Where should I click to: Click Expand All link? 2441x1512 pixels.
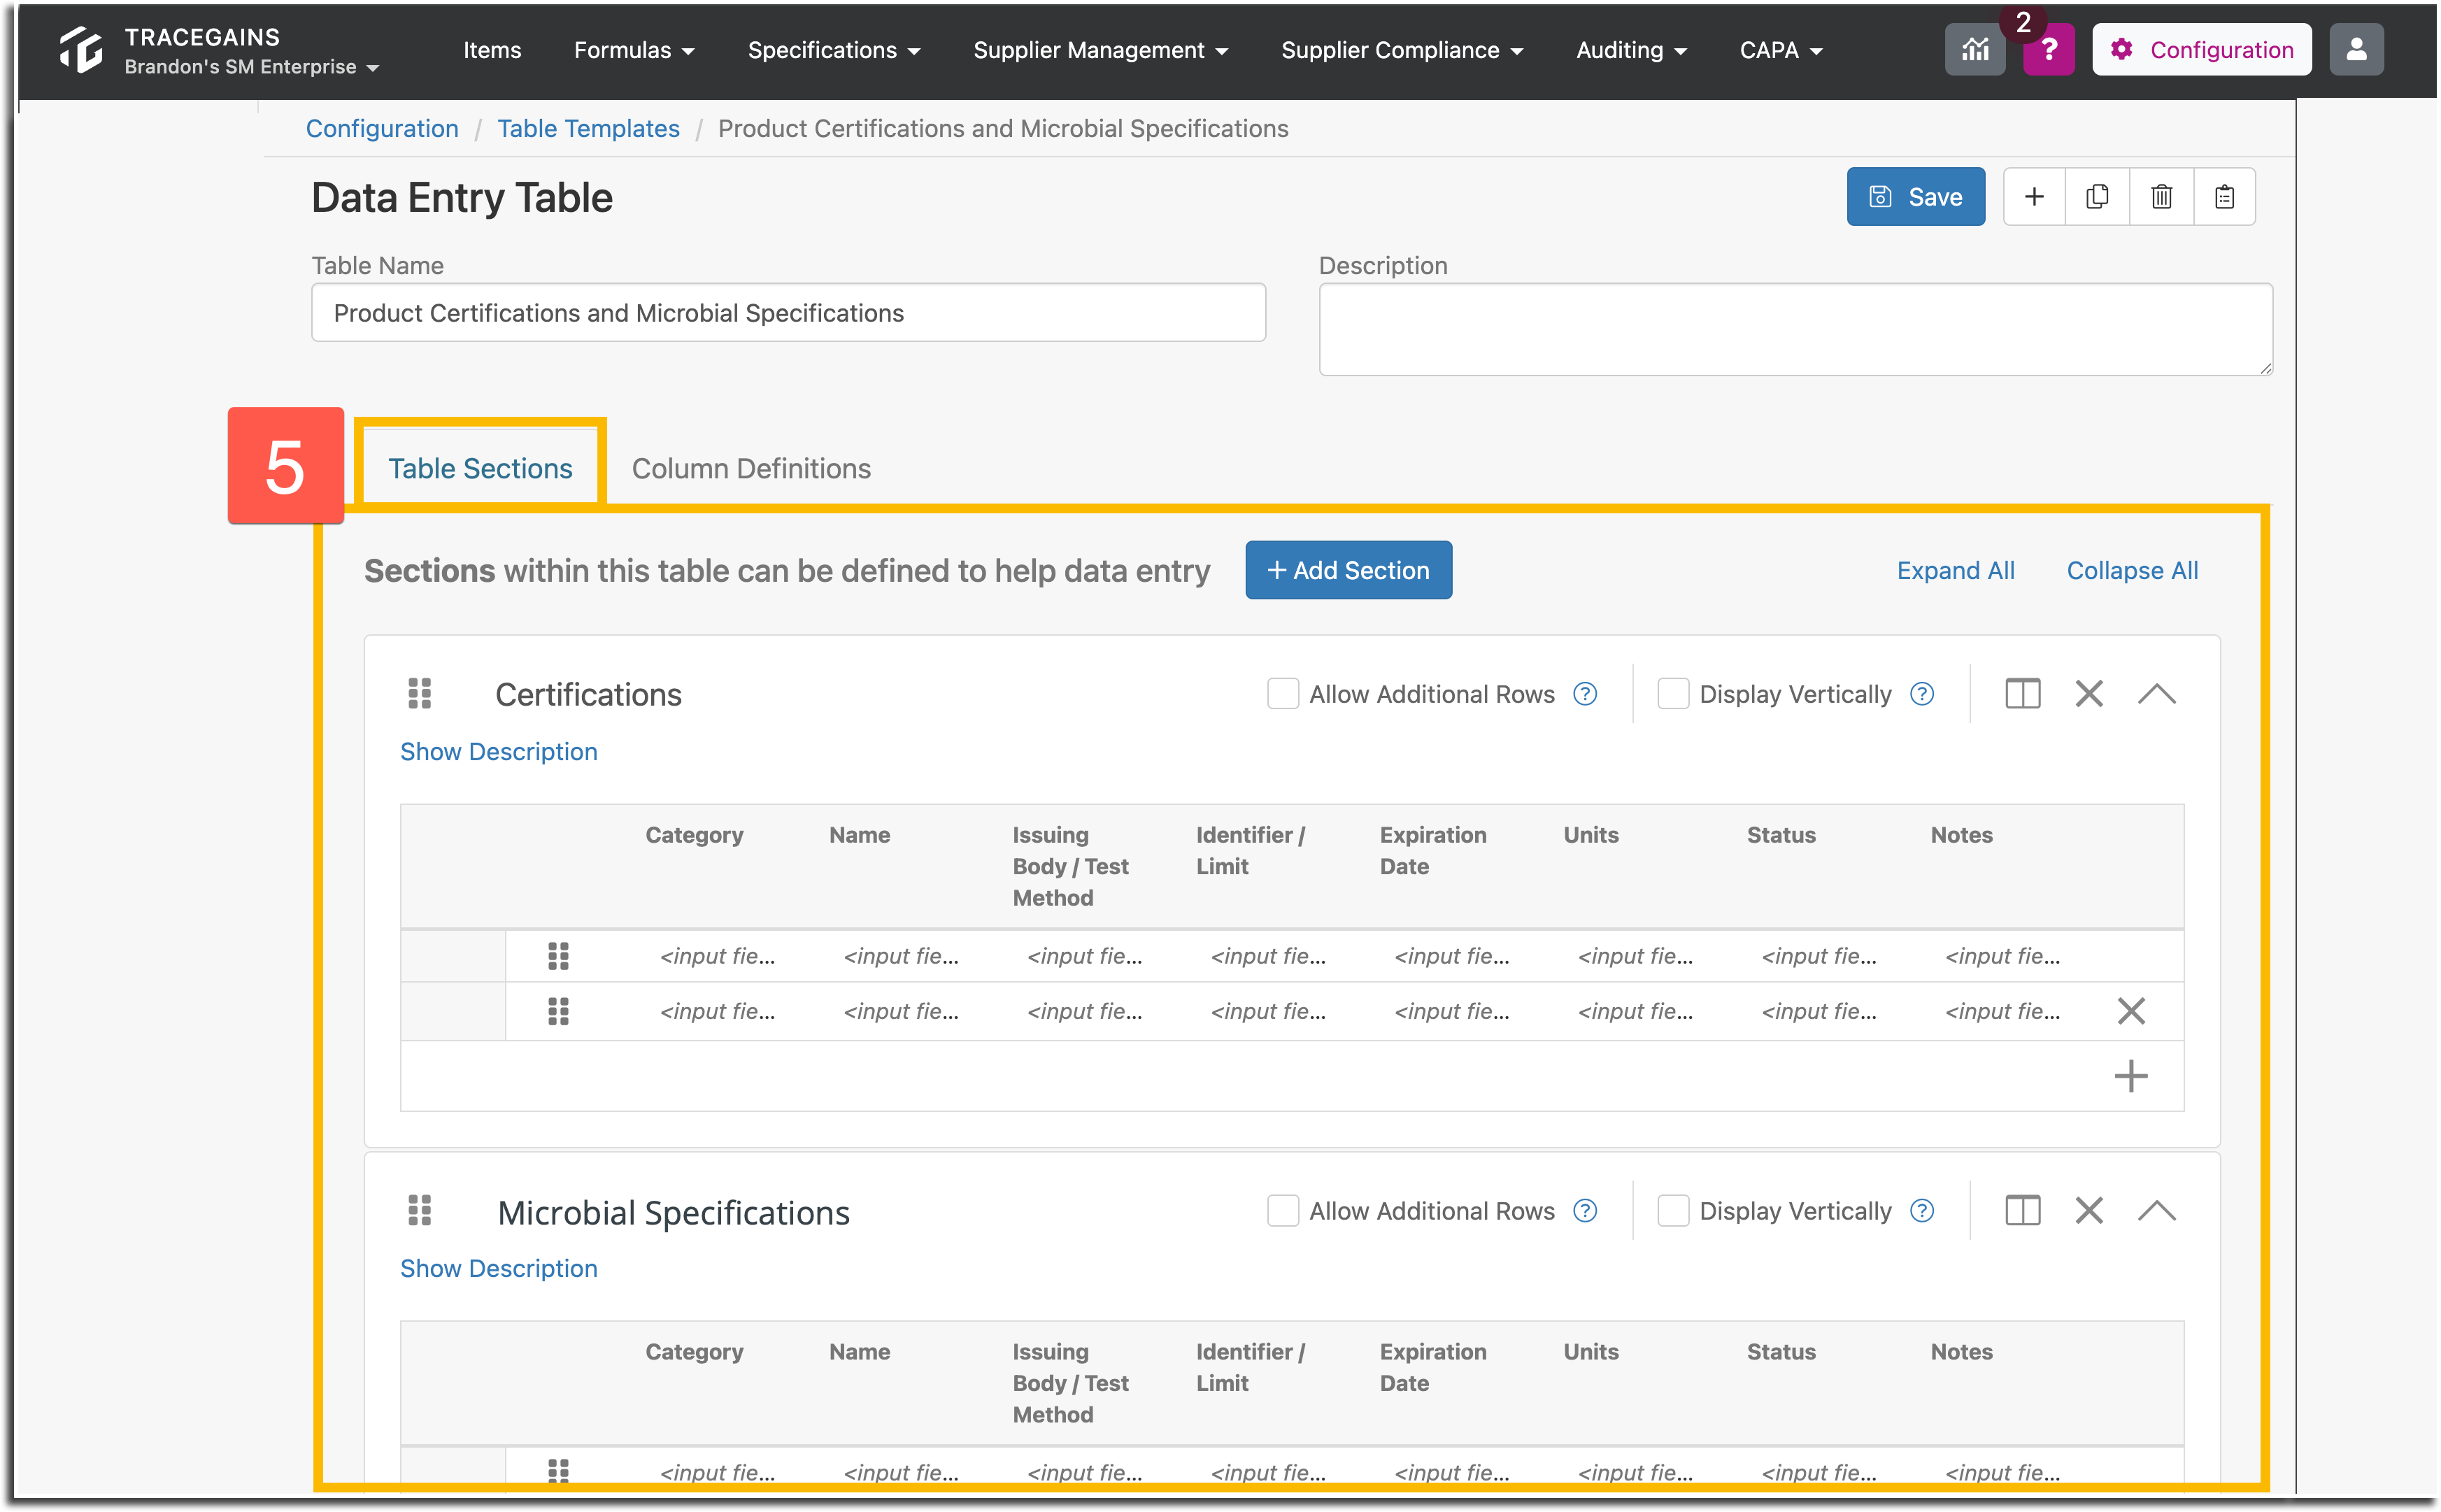click(x=1955, y=570)
